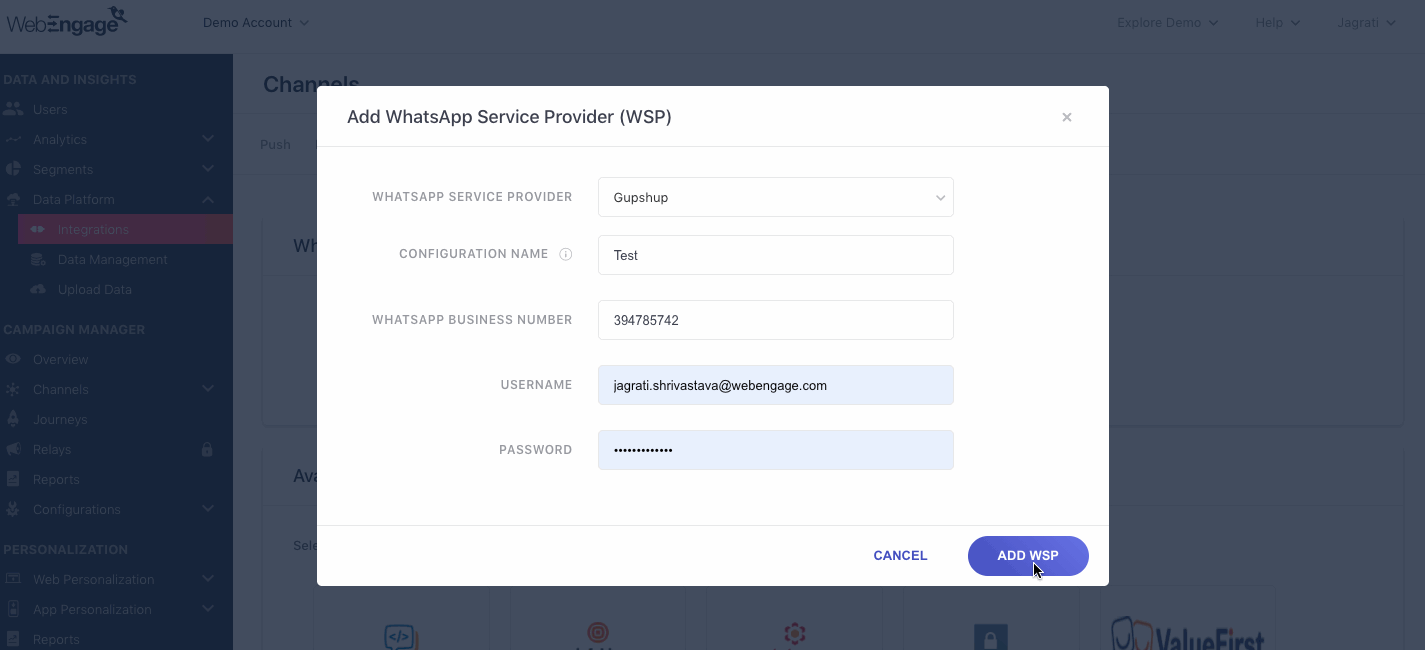Click the Username input field
Screen dimensions: 1425x650
[776, 385]
